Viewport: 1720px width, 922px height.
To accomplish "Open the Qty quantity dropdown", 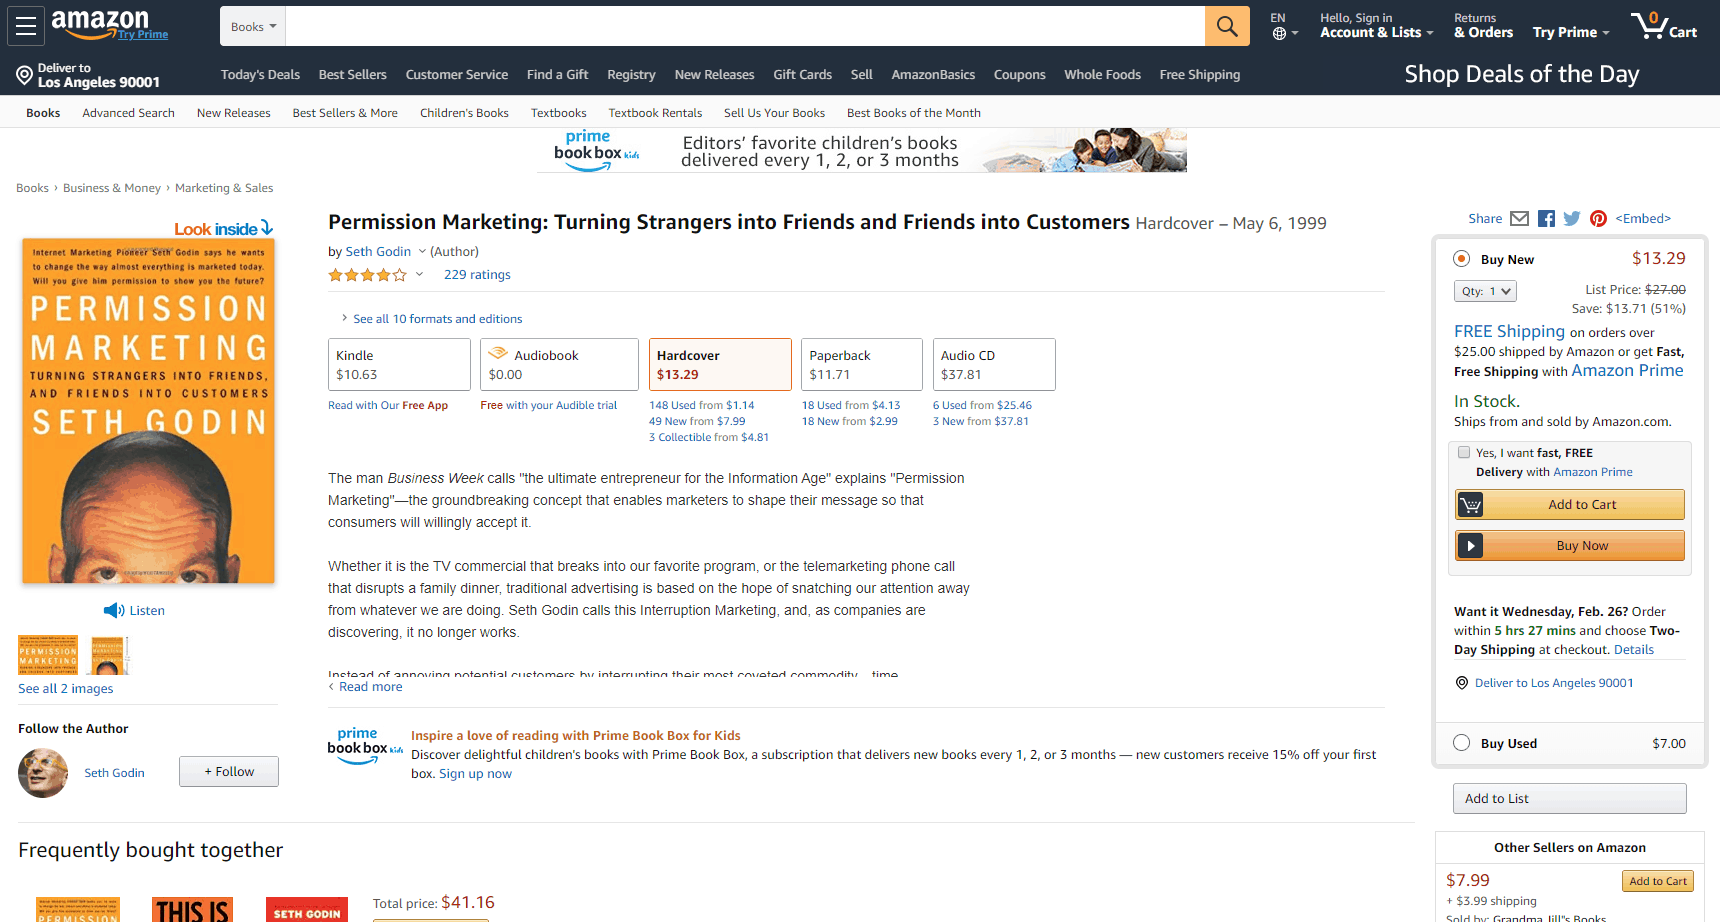I will click(1484, 291).
